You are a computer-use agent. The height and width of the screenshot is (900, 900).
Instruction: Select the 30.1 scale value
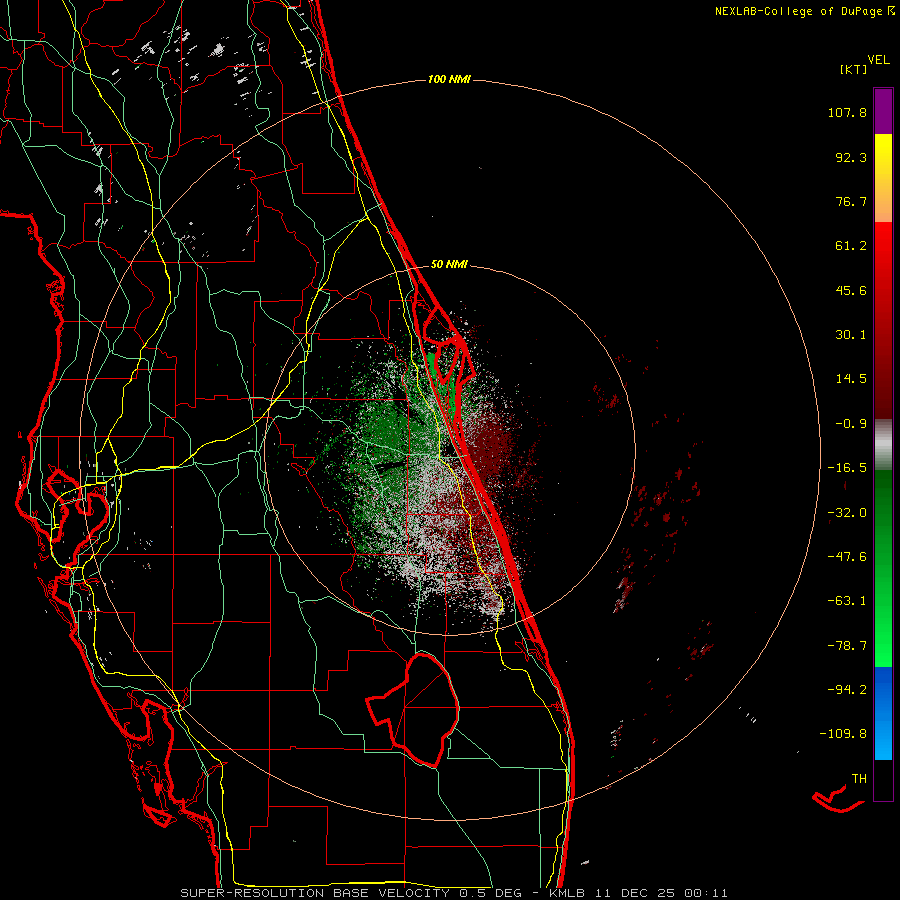coord(851,335)
